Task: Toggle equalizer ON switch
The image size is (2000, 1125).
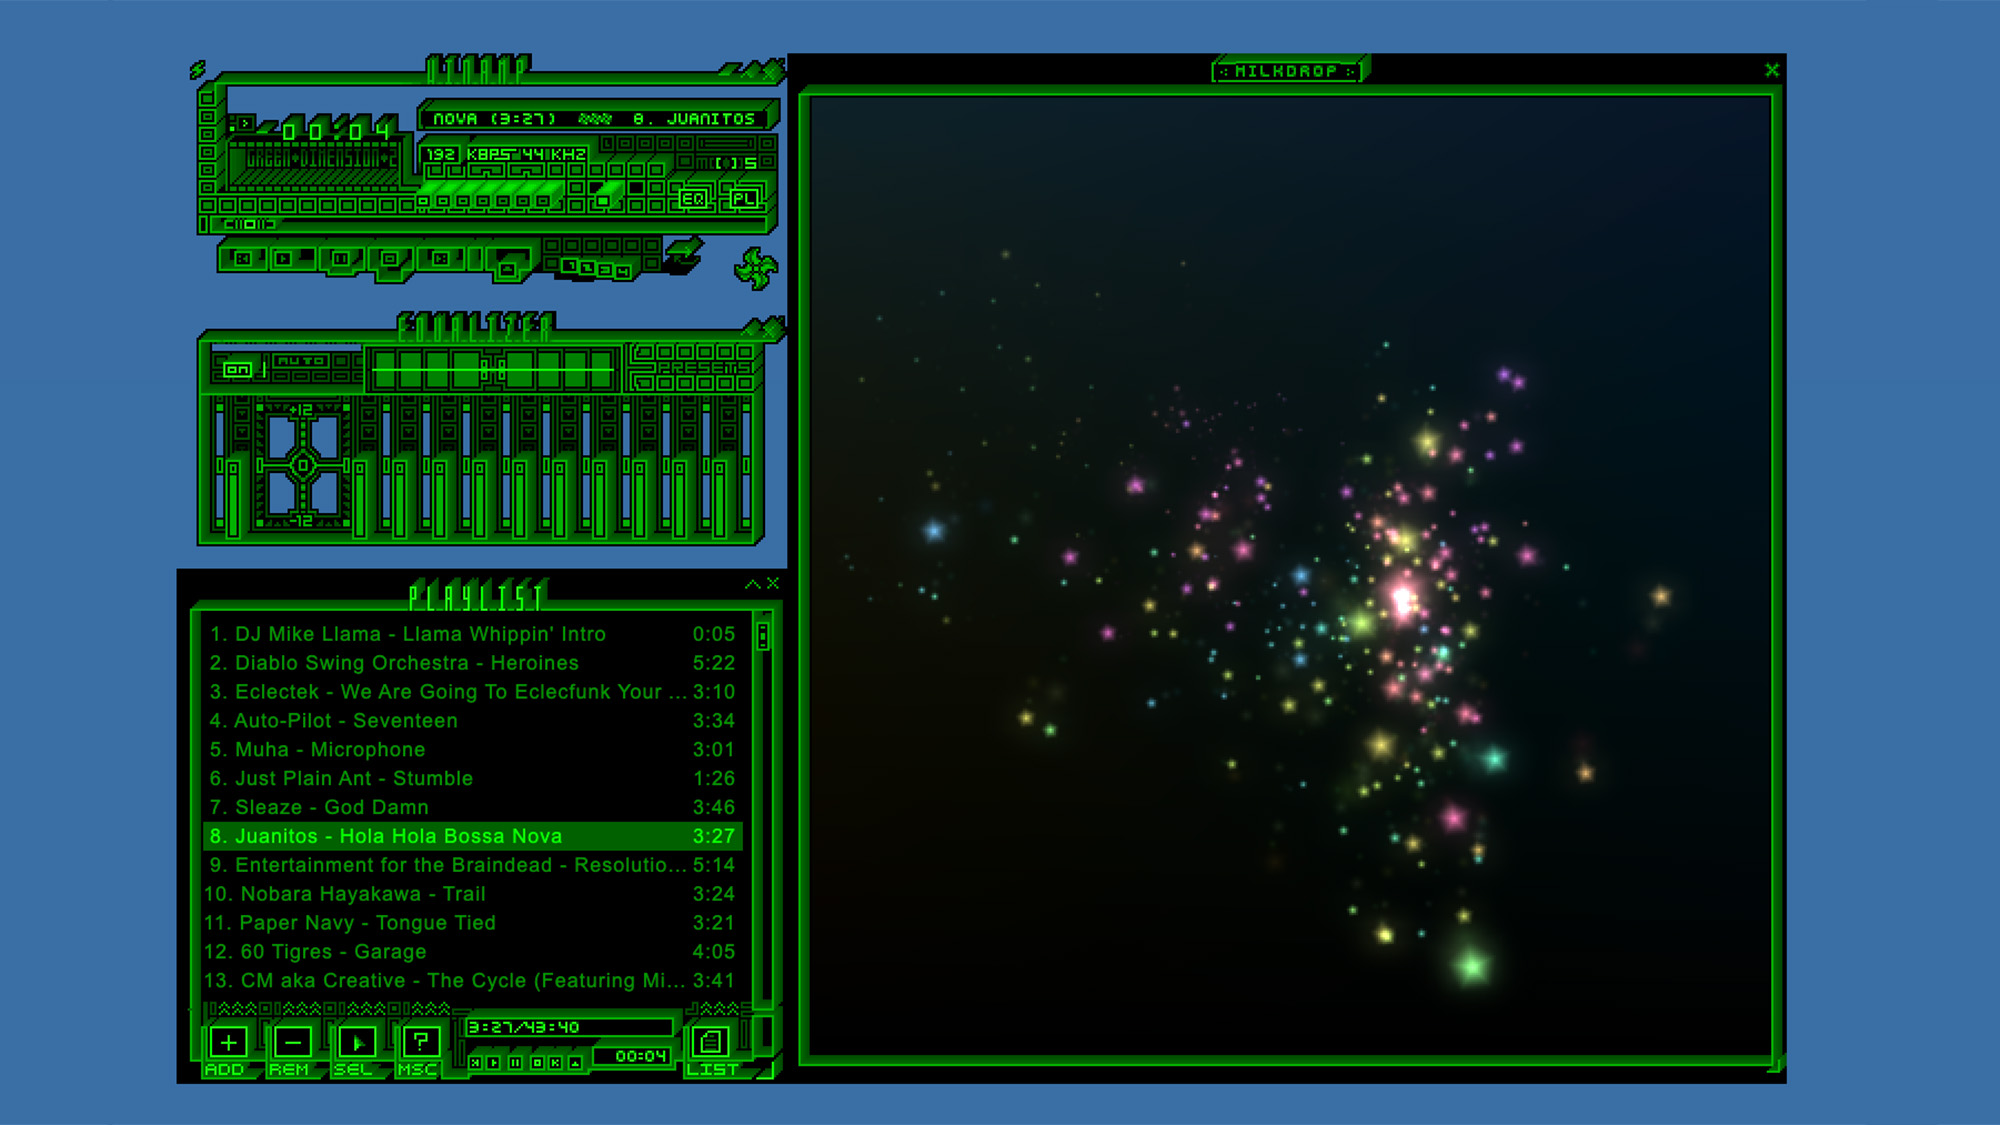Action: (236, 370)
